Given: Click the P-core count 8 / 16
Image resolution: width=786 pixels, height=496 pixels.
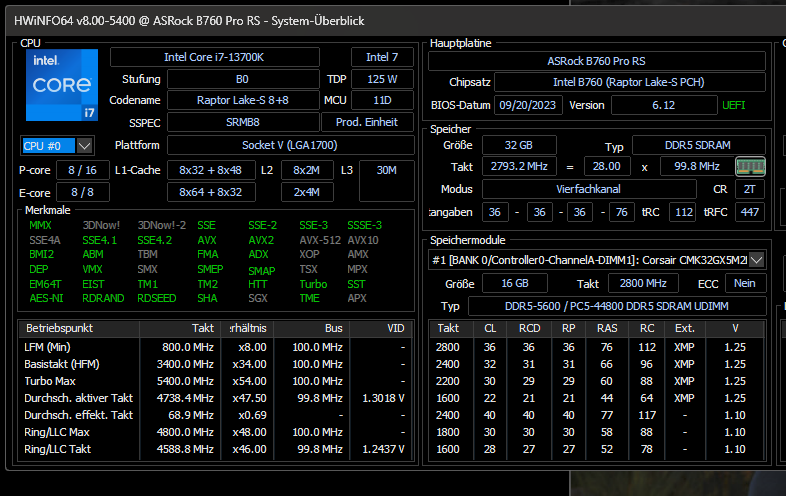Looking at the screenshot, I should click(x=83, y=170).
